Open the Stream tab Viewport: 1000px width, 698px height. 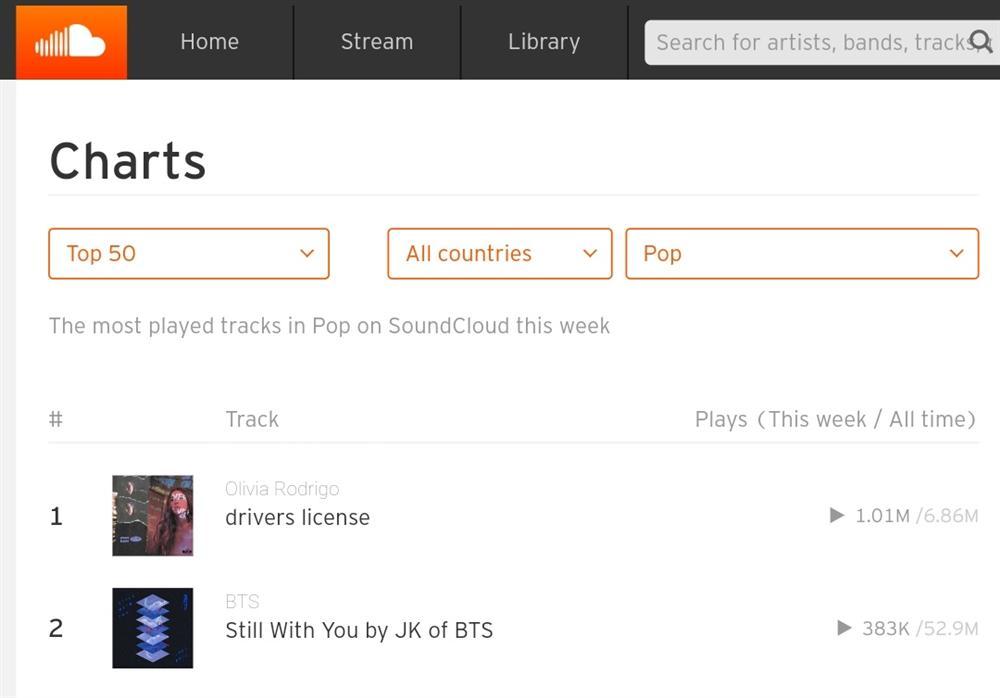(376, 42)
